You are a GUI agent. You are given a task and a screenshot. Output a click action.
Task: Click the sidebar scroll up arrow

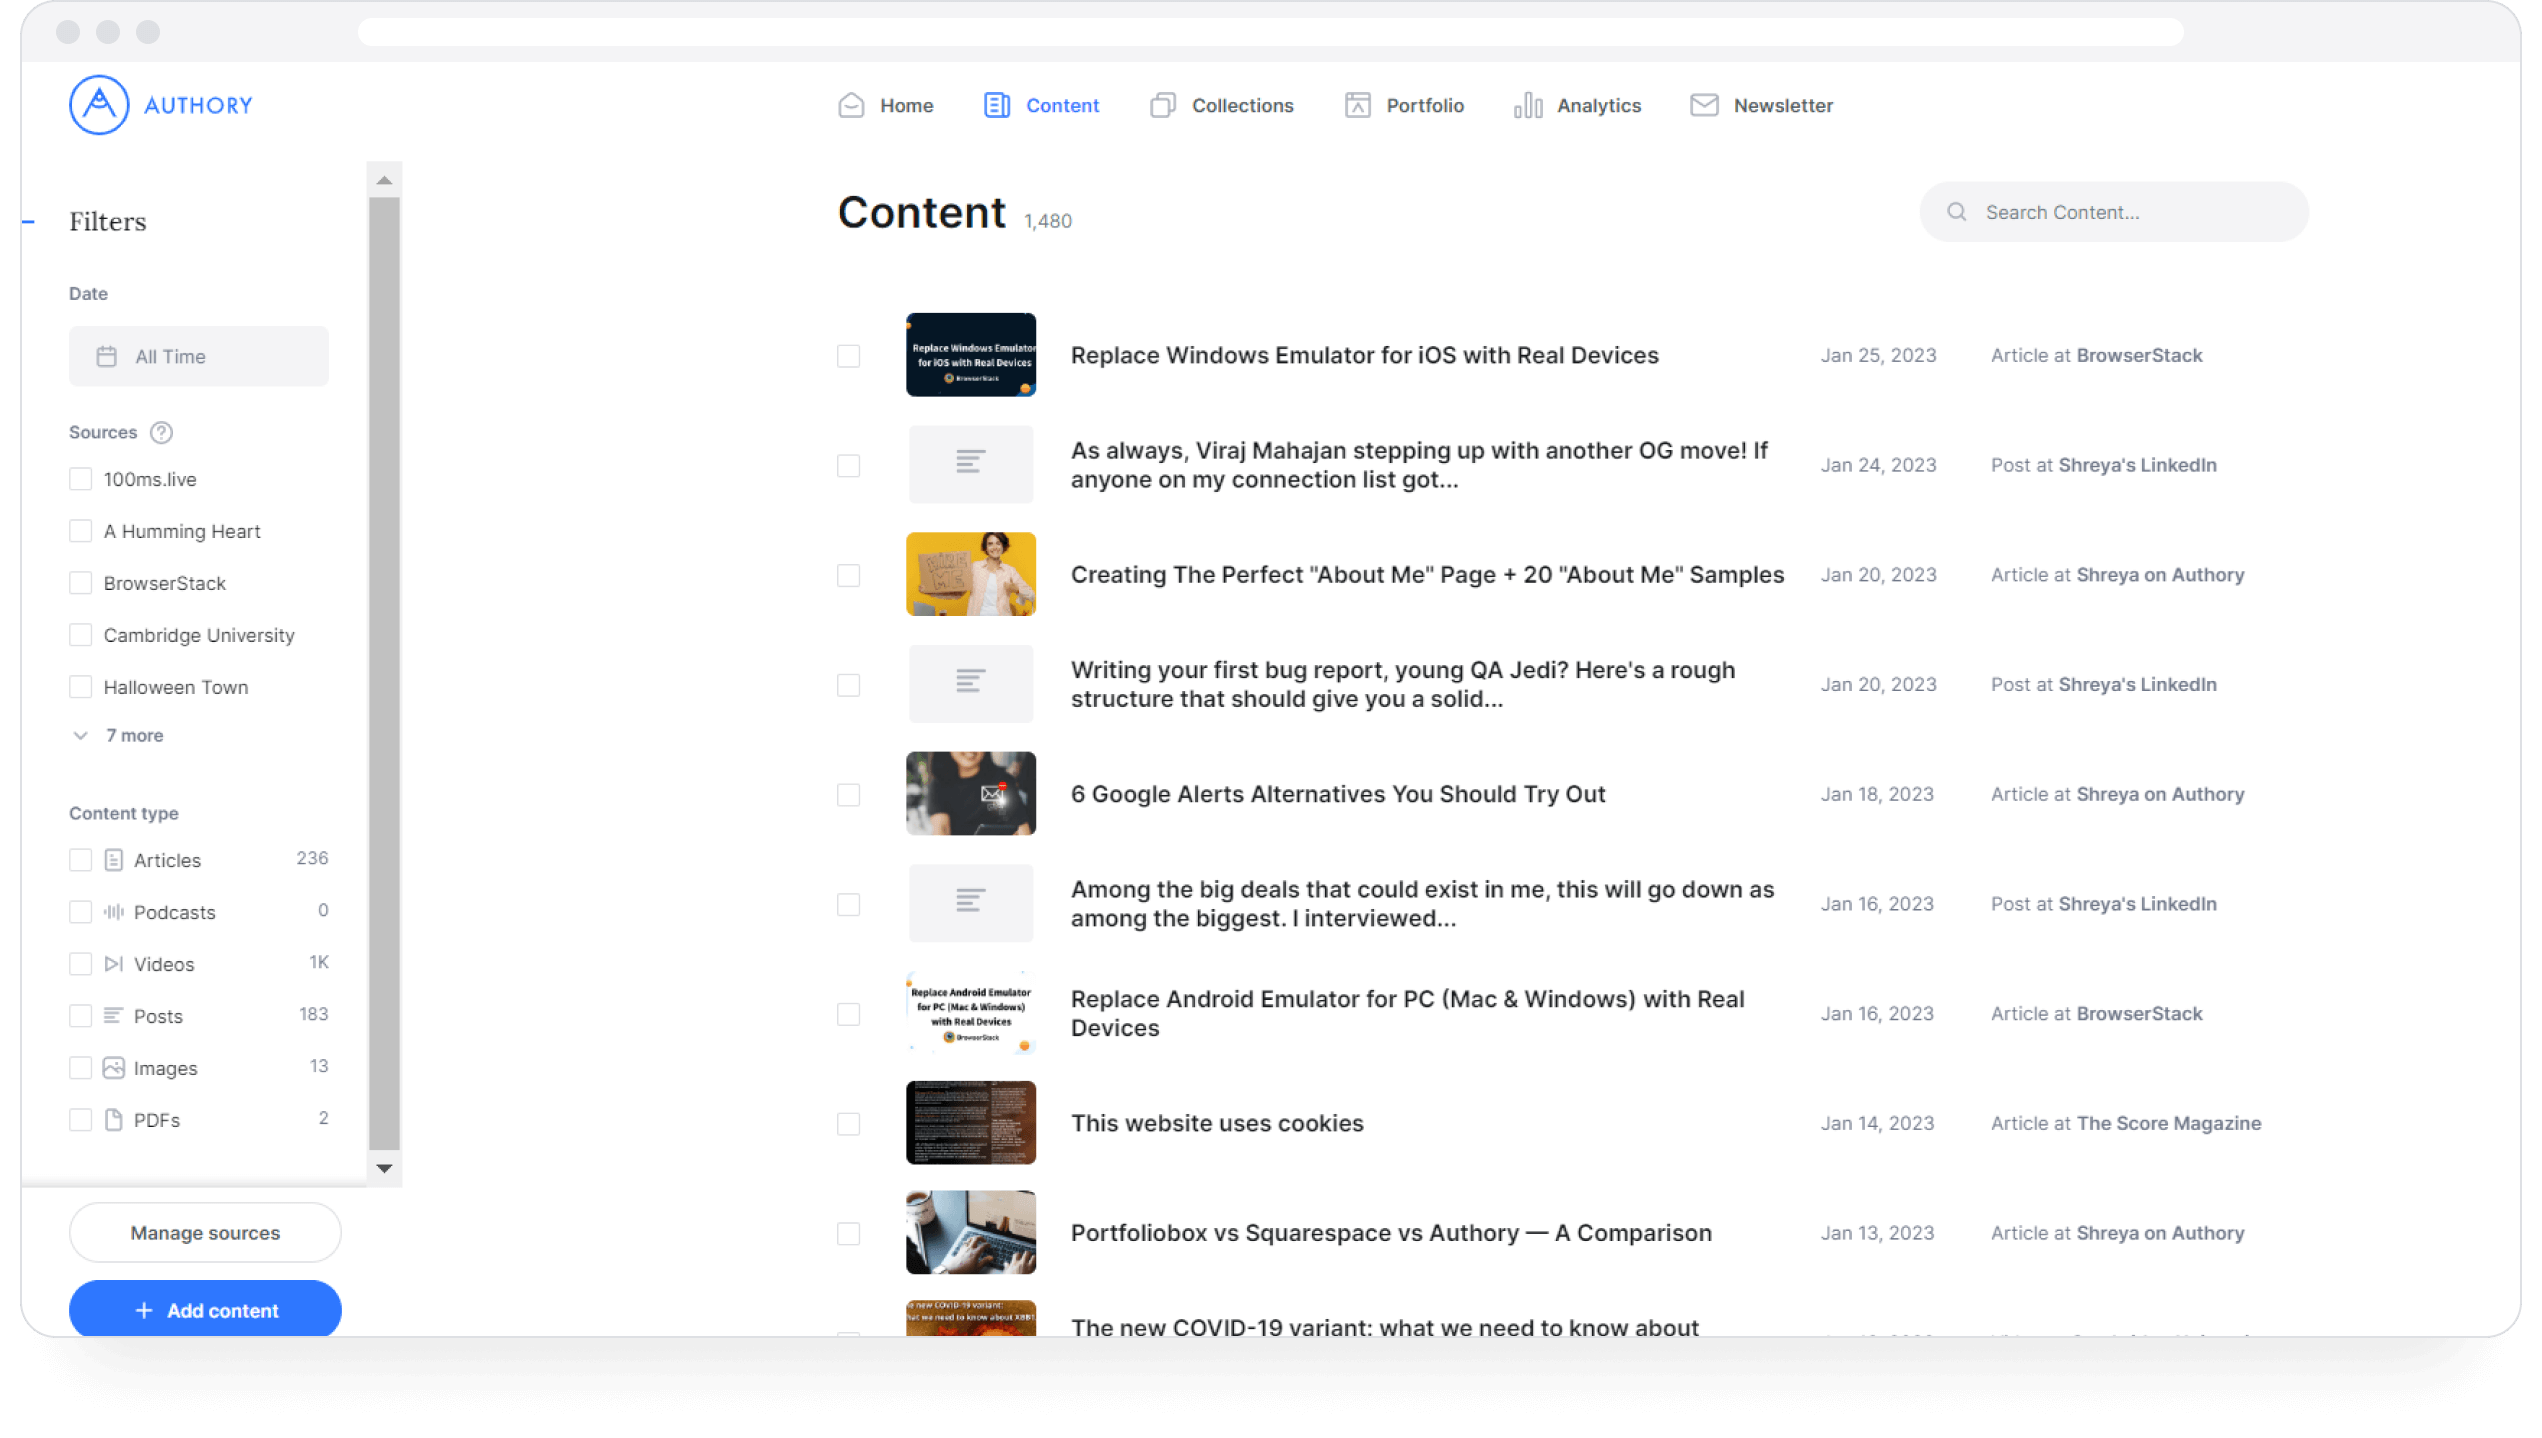tap(384, 180)
